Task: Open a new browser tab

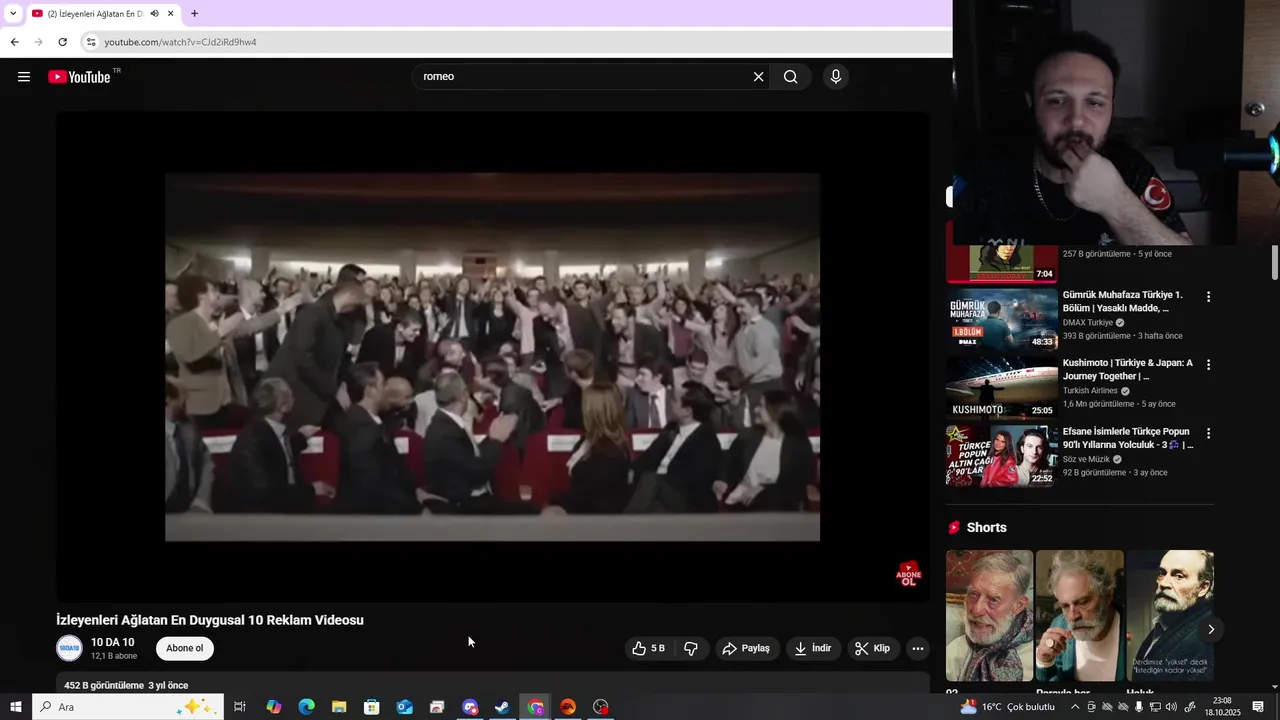Action: [194, 14]
